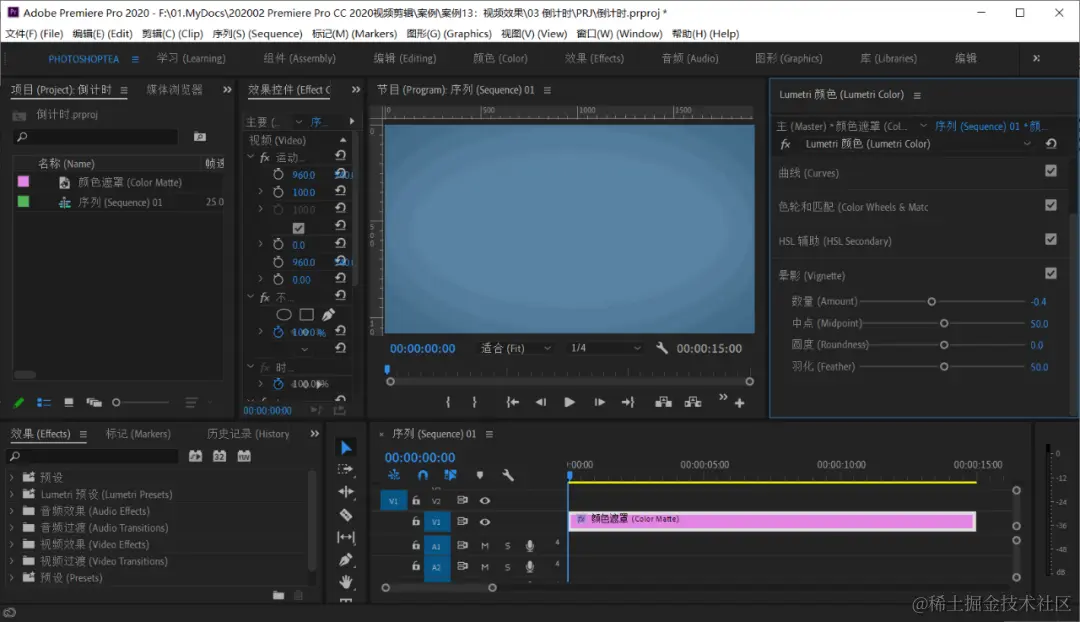
Task: Switch Project panel to icon view
Action: point(69,402)
